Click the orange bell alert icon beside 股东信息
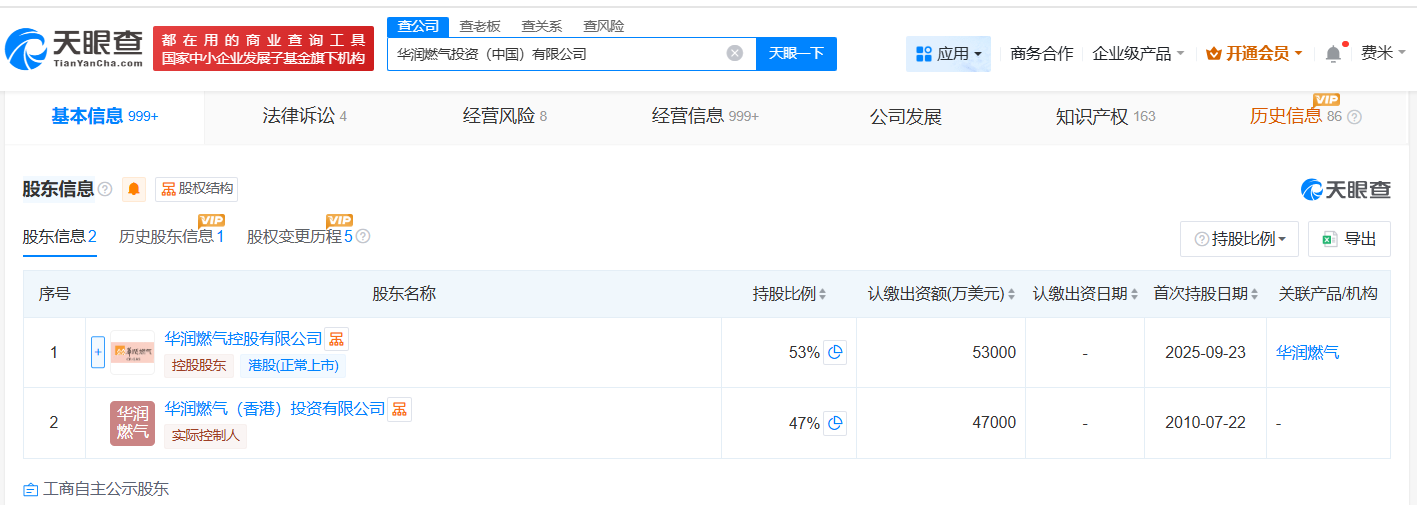This screenshot has height=505, width=1417. click(134, 189)
